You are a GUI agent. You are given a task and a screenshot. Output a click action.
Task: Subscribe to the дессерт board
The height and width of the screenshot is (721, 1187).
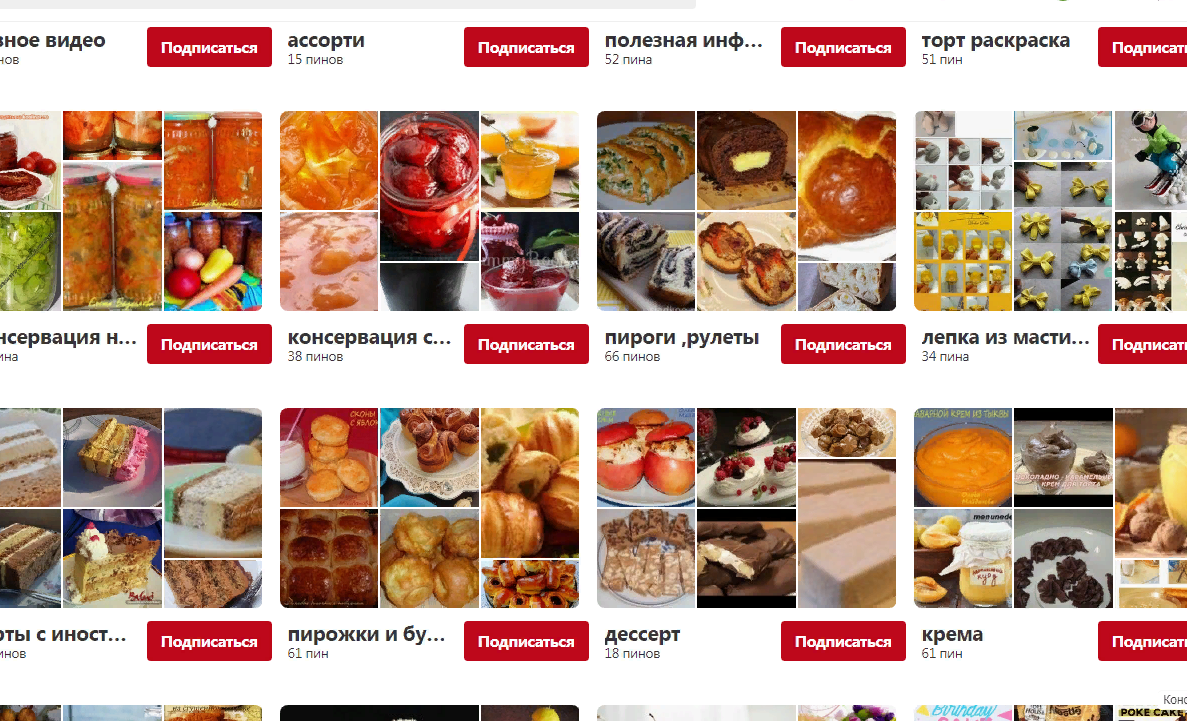coord(843,641)
